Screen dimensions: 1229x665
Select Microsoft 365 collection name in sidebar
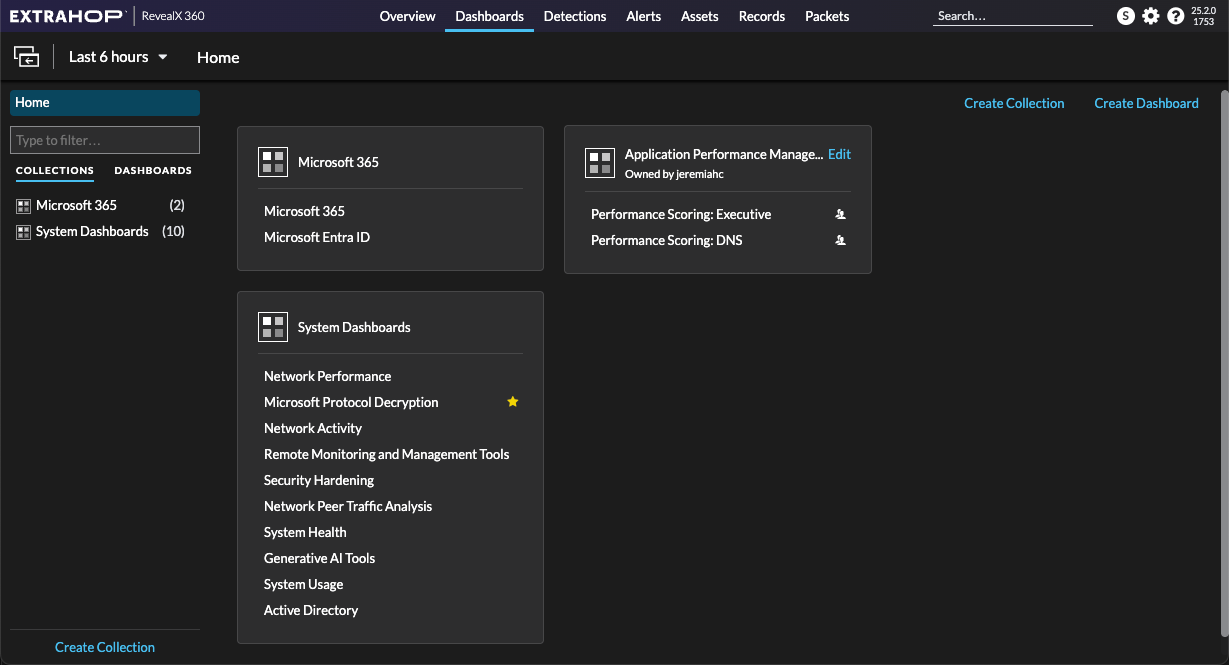coord(76,206)
